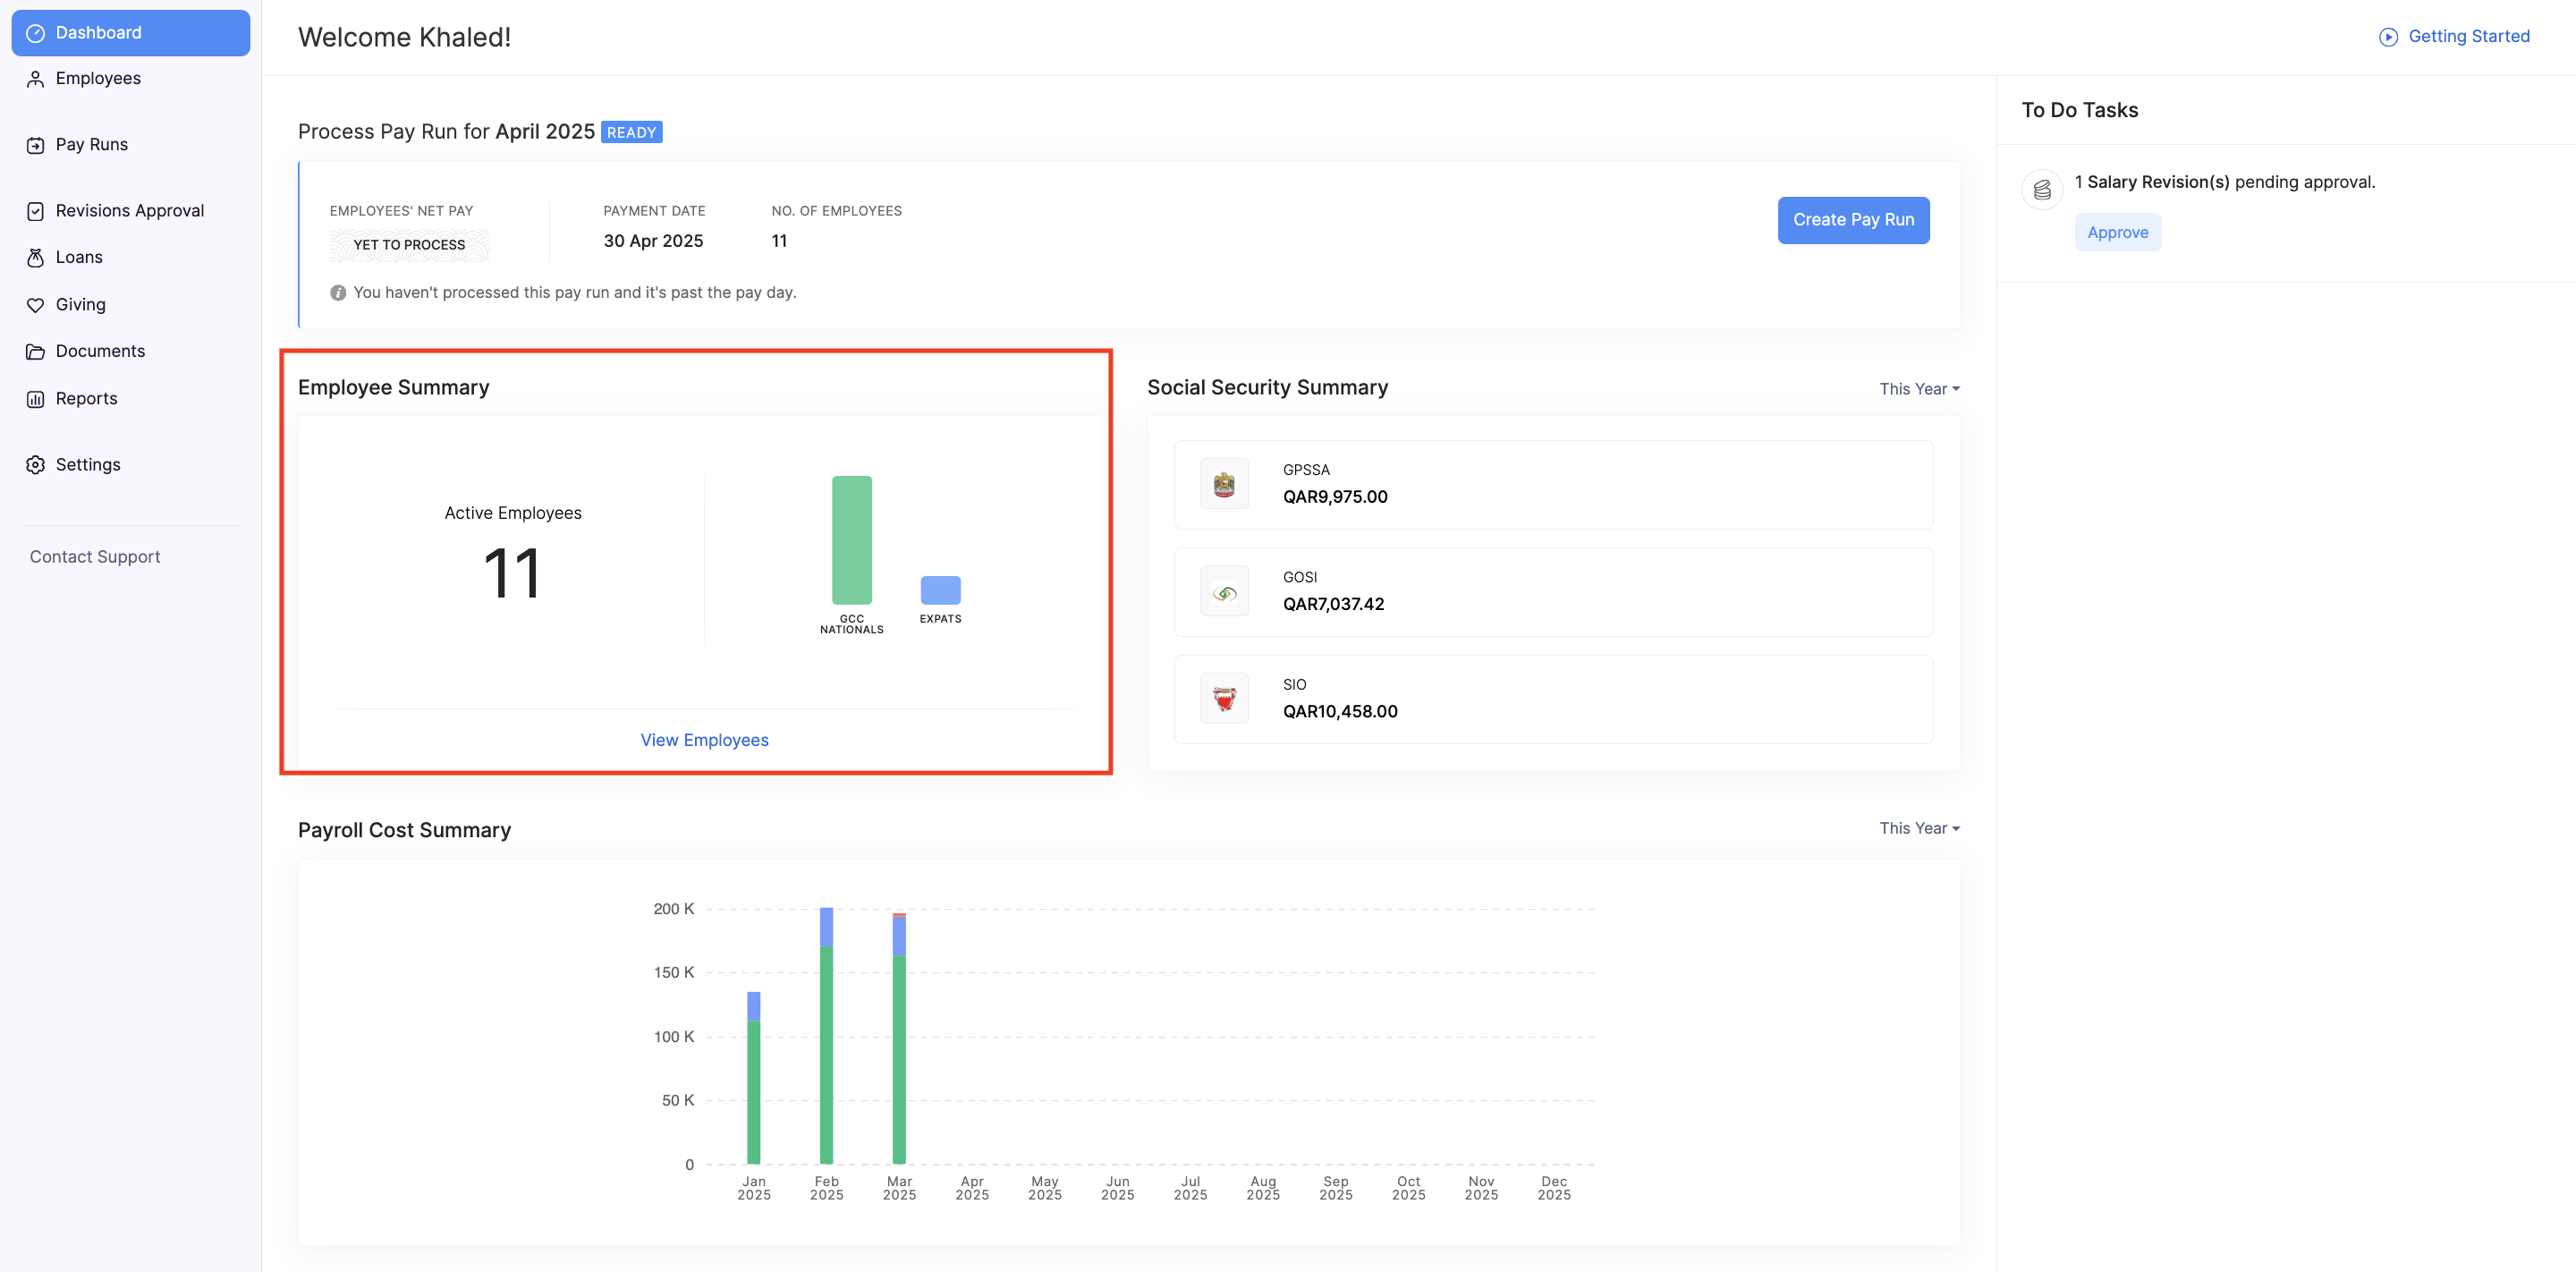Image resolution: width=2576 pixels, height=1272 pixels.
Task: Click the pay run info icon
Action: 338,293
